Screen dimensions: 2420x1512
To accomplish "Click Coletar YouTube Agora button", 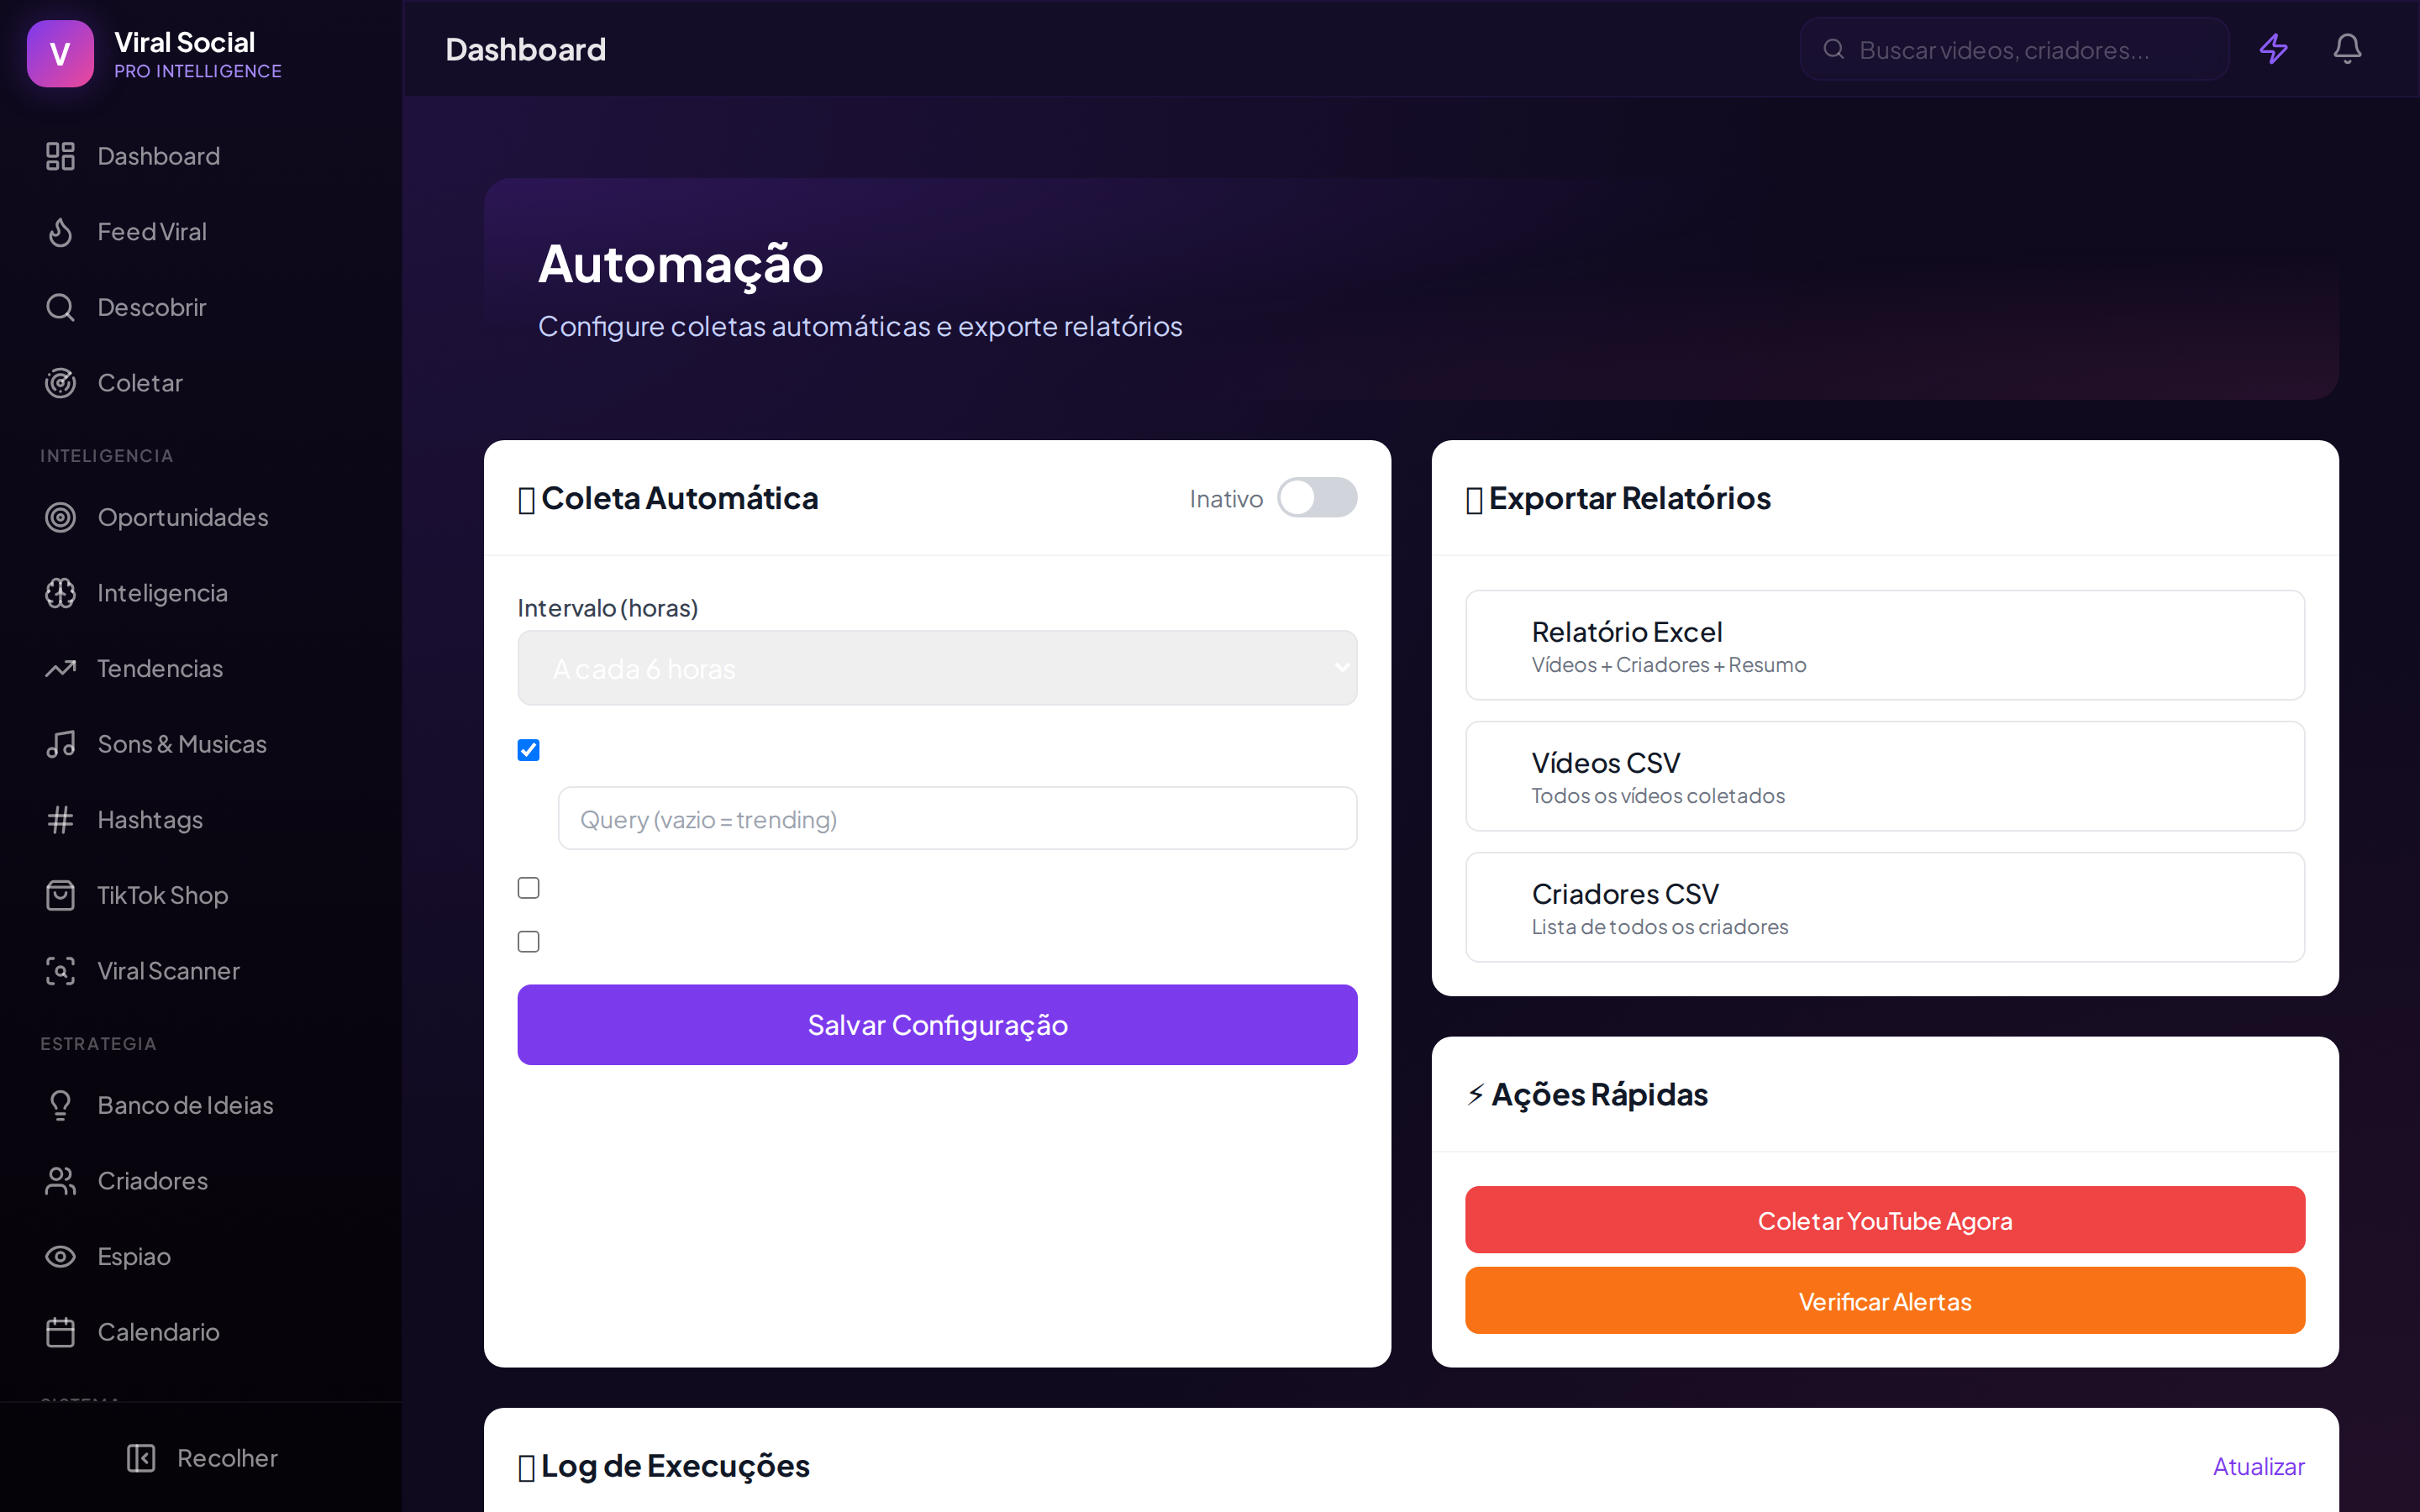I will coord(1884,1220).
